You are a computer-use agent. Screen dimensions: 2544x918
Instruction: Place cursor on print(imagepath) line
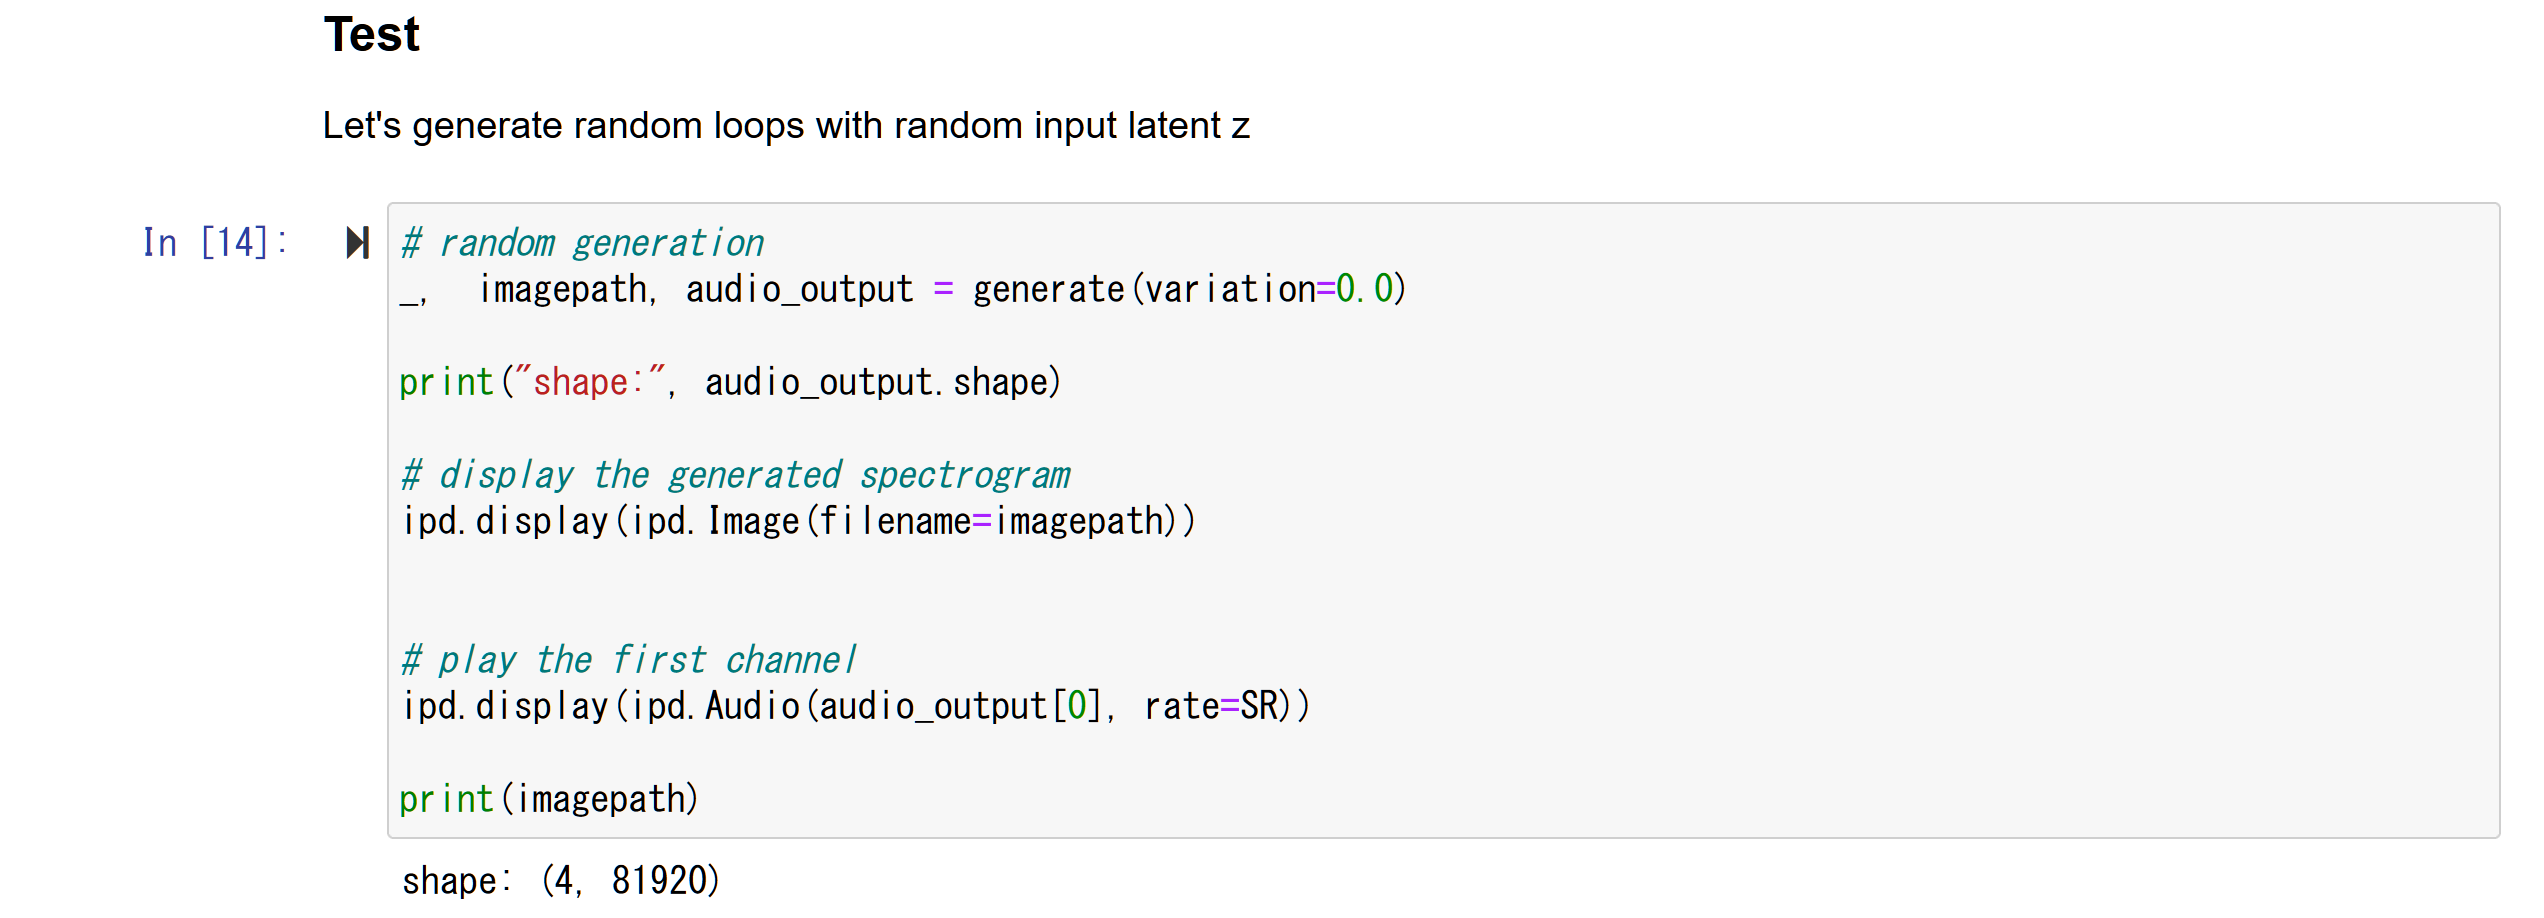click(548, 800)
